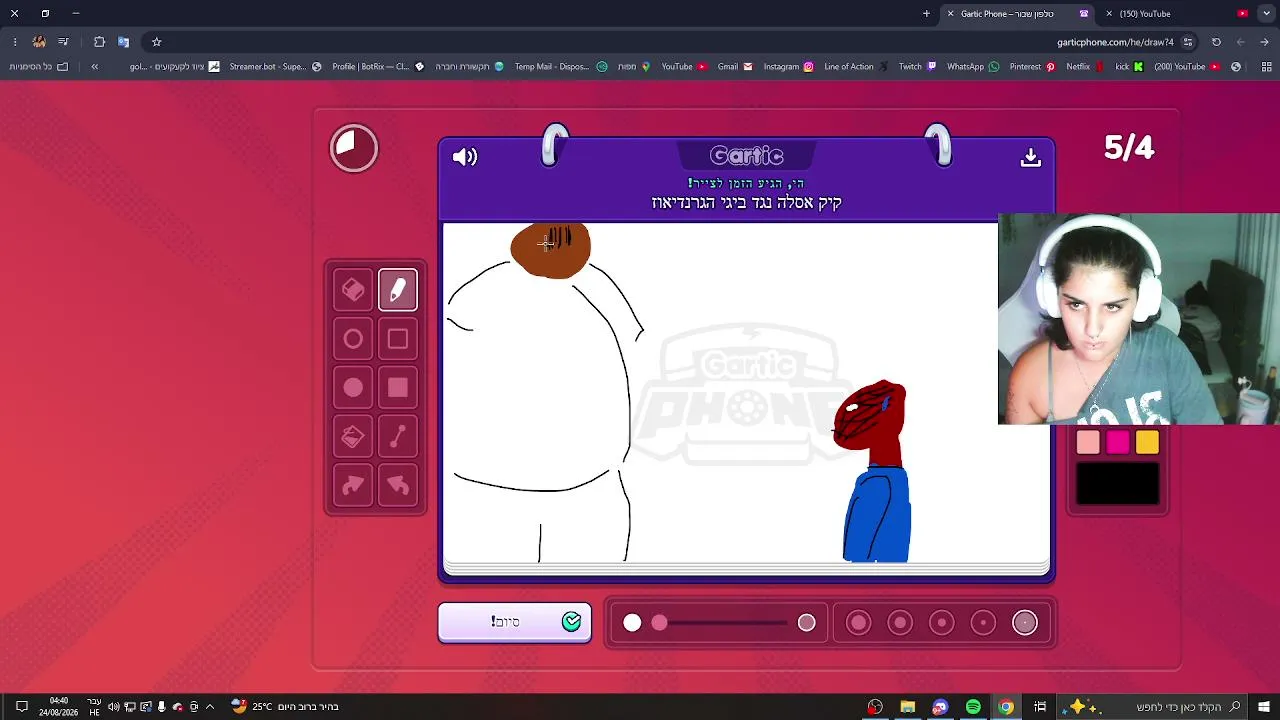Reload the page
The width and height of the screenshot is (1280, 720).
coord(1216,42)
